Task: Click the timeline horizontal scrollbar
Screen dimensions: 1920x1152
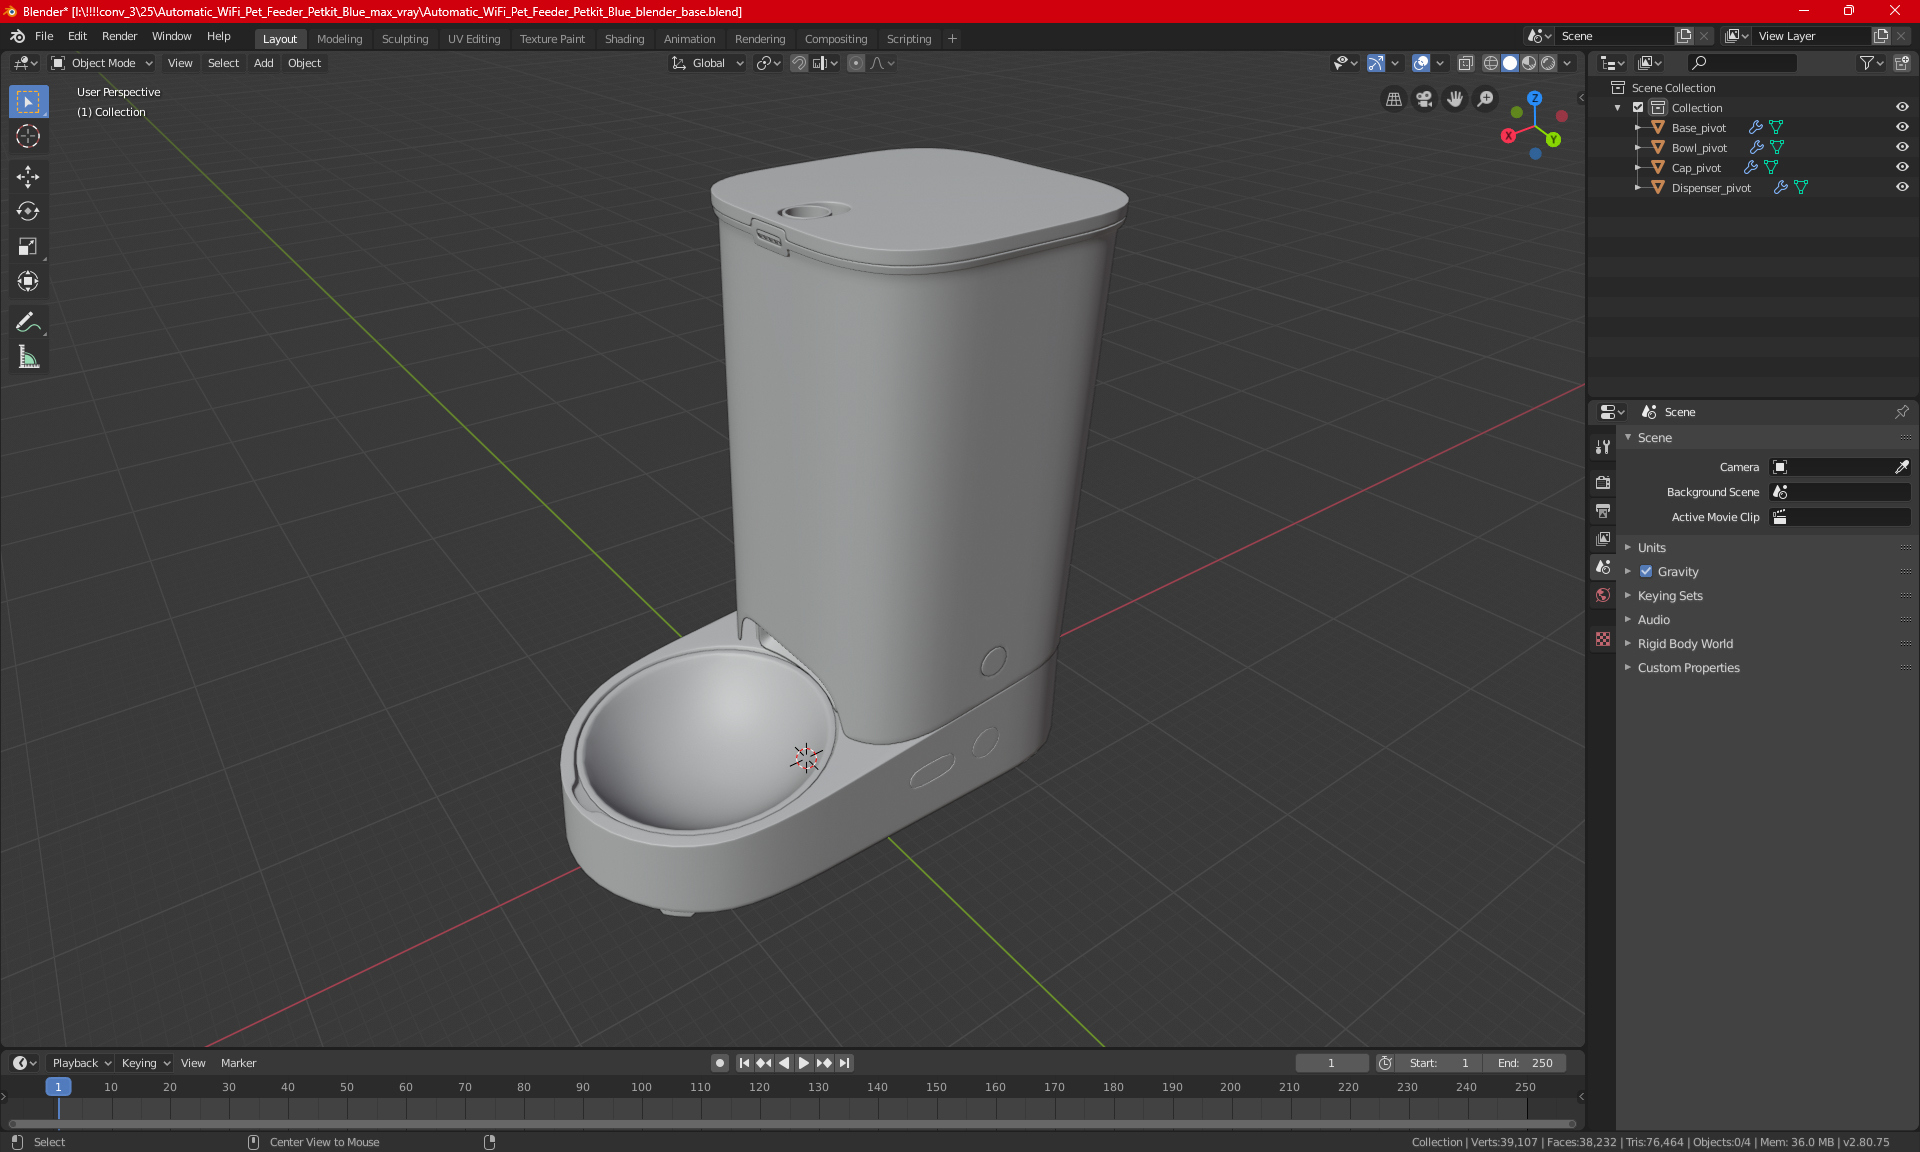Action: 792,1124
